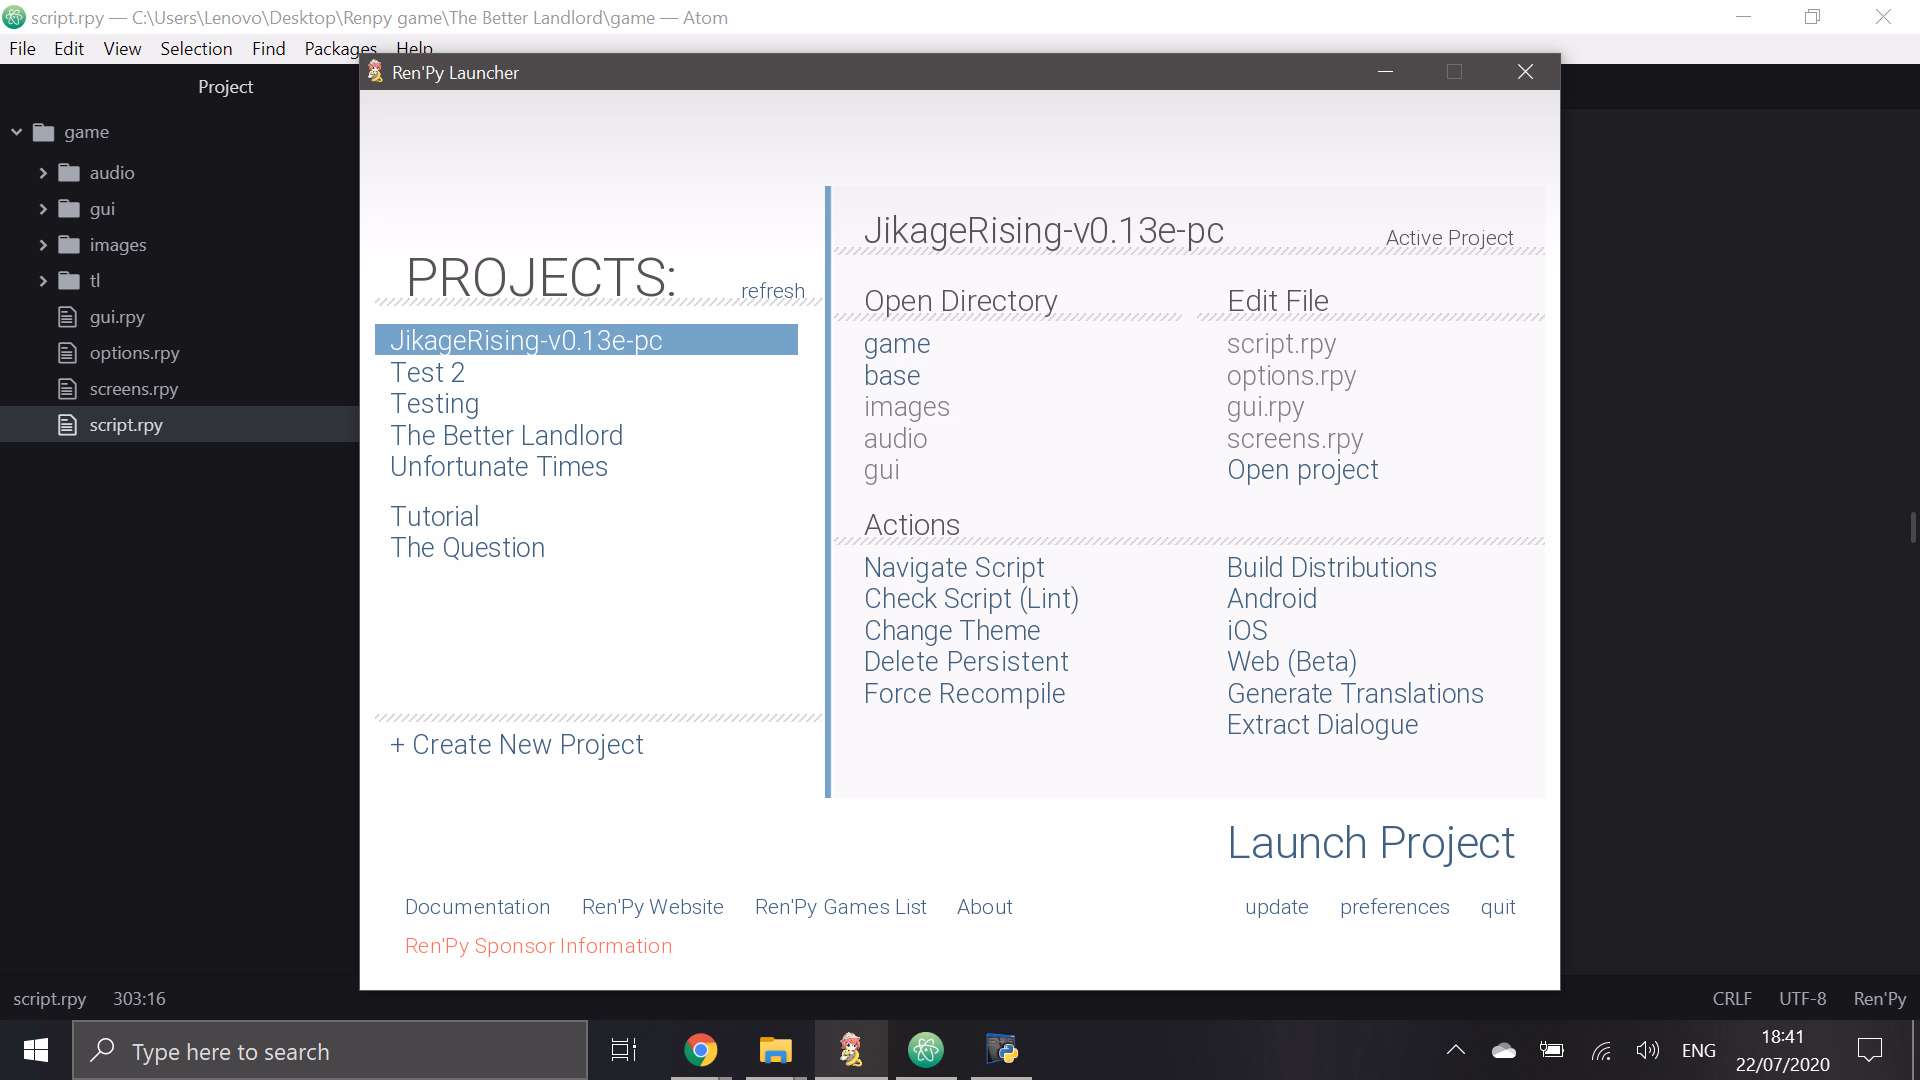This screenshot has width=1920, height=1080.
Task: Expand the images folder chevron in Atom
Action: [x=43, y=245]
